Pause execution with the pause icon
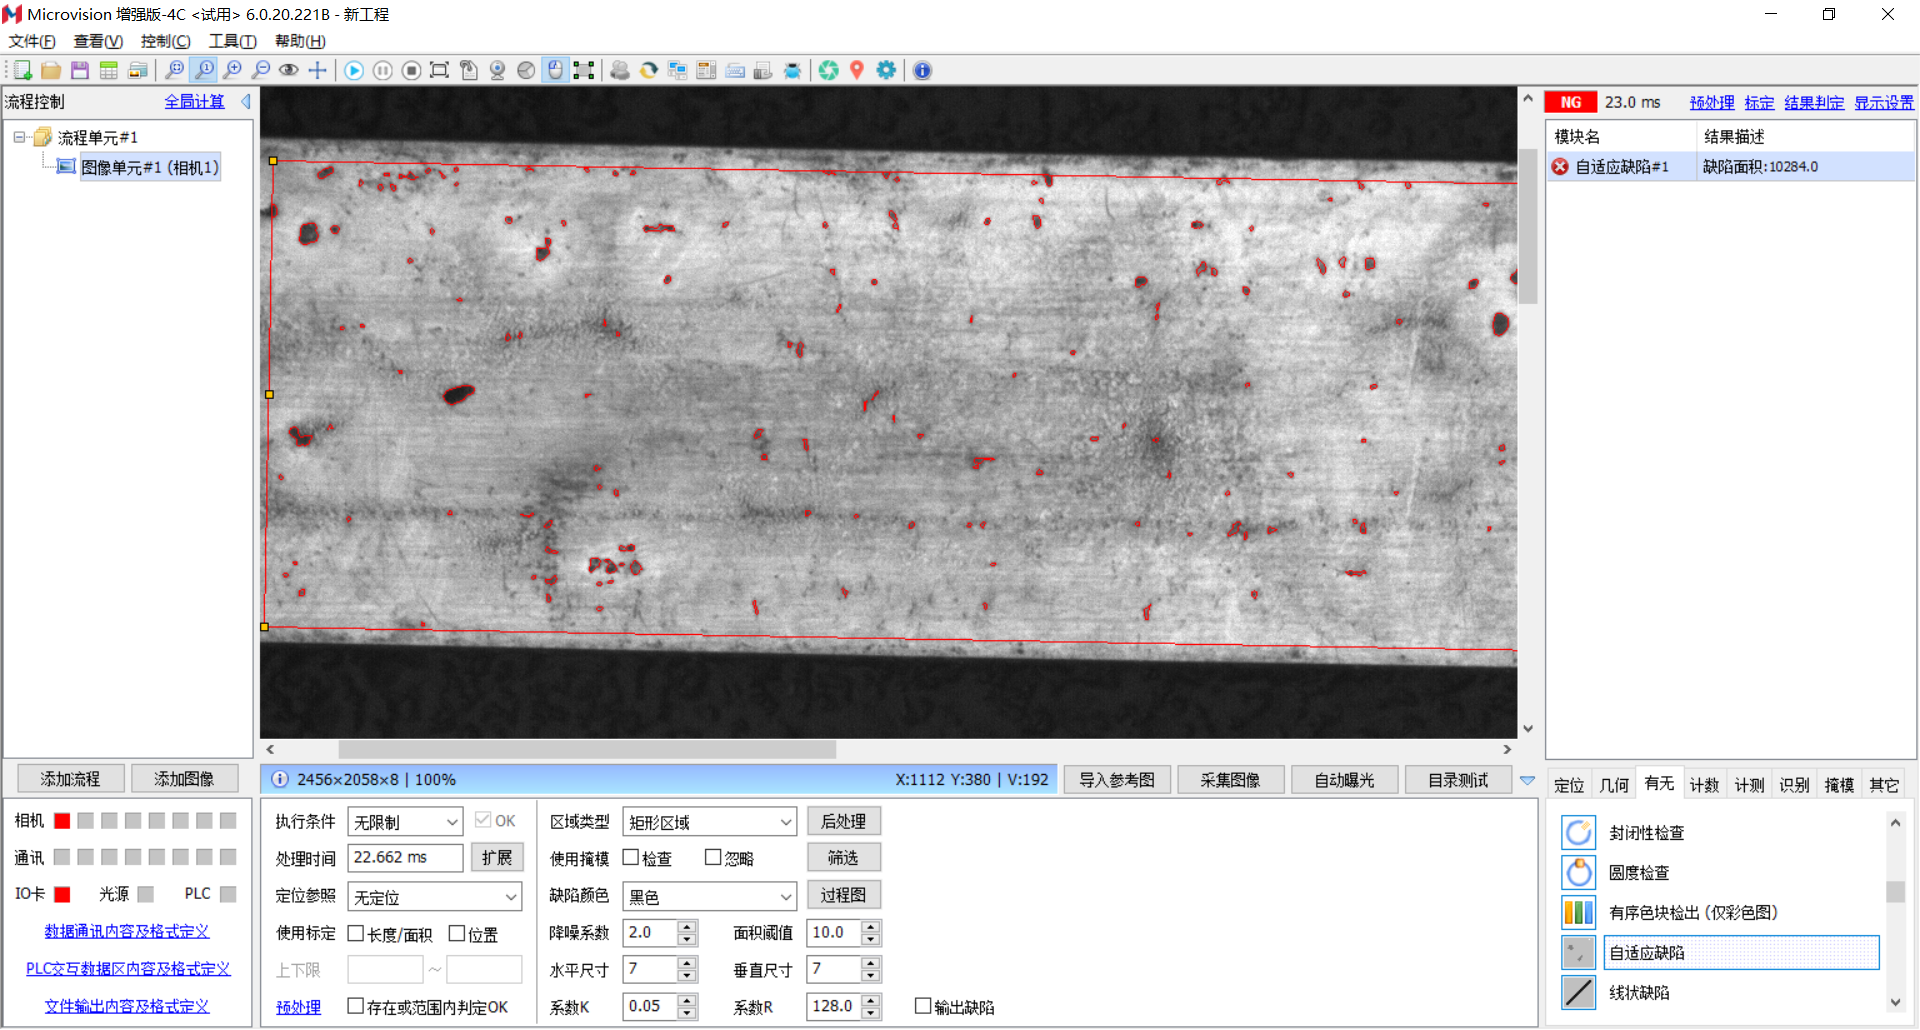The height and width of the screenshot is (1030, 1920). [x=383, y=70]
